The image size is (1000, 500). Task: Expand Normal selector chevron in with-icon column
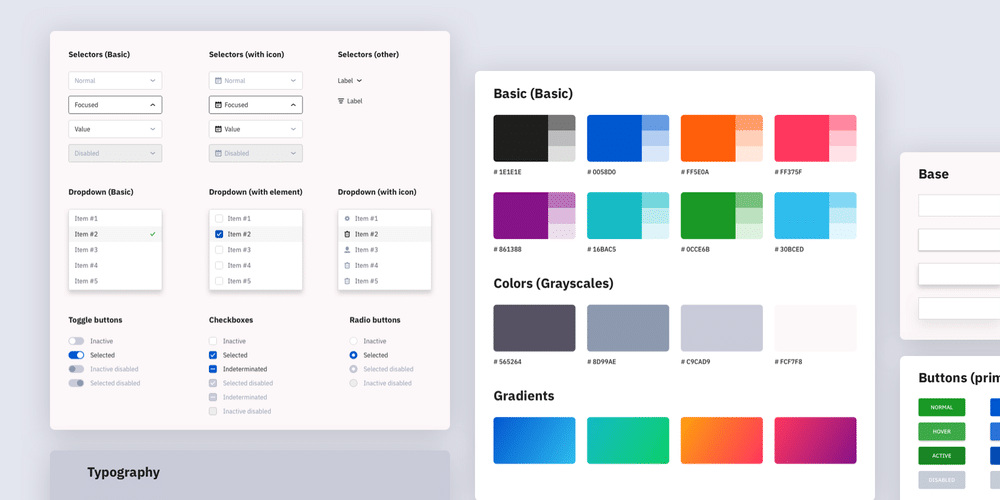(293, 81)
